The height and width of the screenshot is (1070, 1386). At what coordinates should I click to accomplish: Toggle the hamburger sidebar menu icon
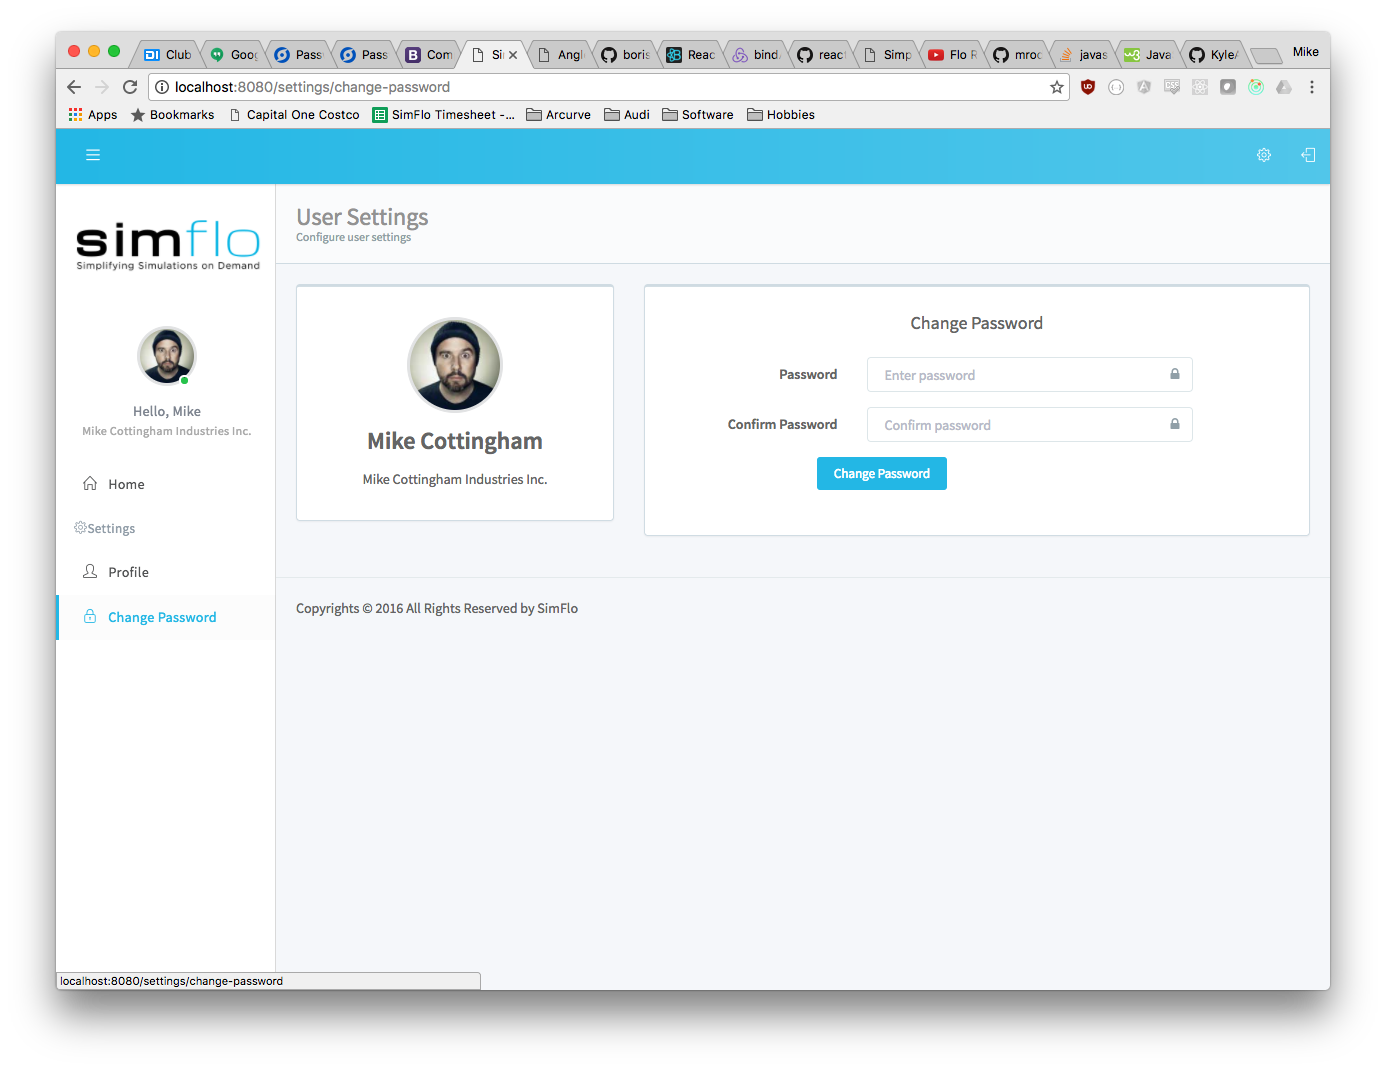tap(93, 155)
